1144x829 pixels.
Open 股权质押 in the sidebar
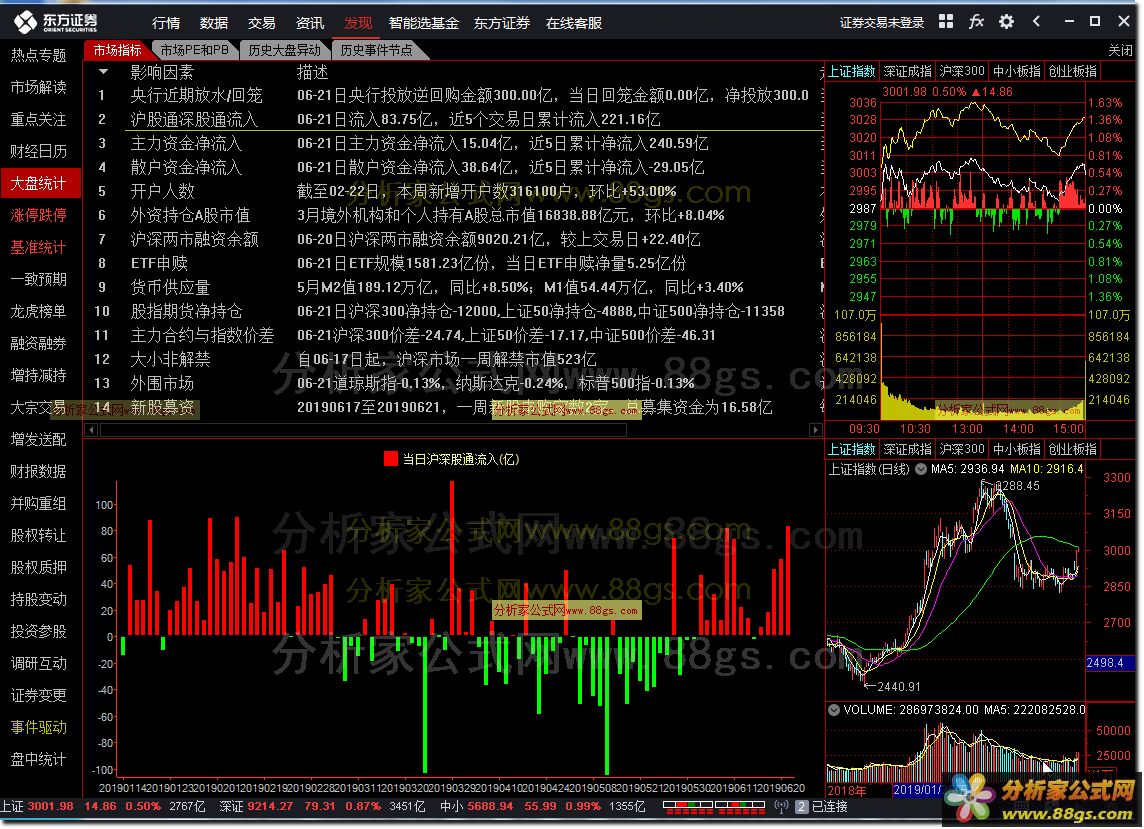click(x=39, y=567)
